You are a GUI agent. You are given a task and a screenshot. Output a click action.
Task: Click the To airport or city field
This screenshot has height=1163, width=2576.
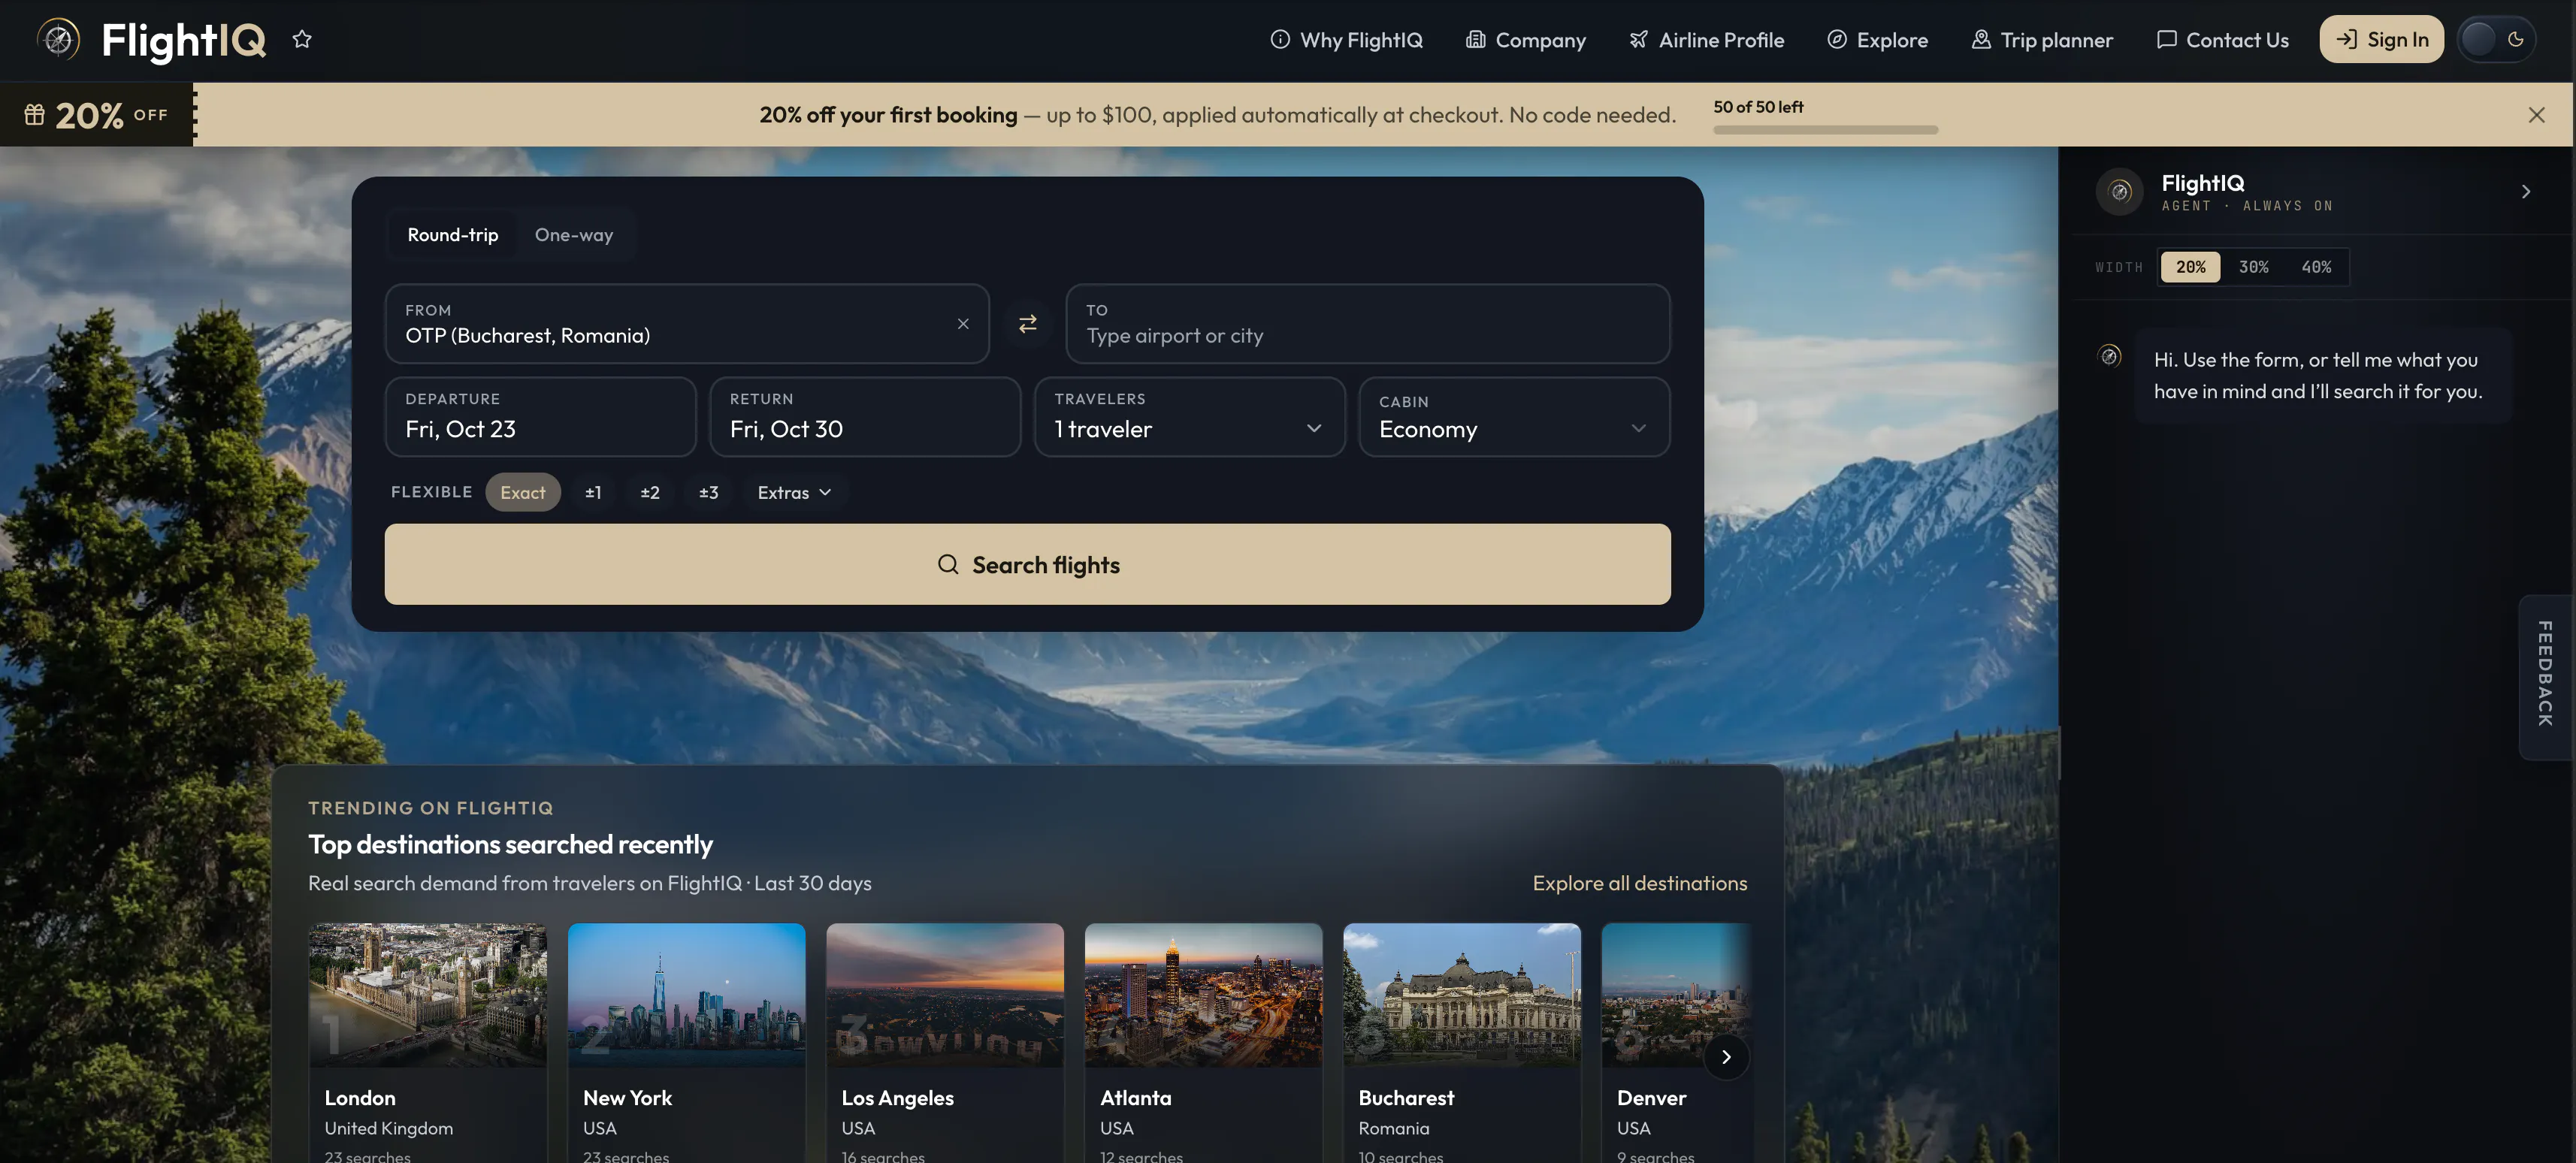(x=1367, y=324)
